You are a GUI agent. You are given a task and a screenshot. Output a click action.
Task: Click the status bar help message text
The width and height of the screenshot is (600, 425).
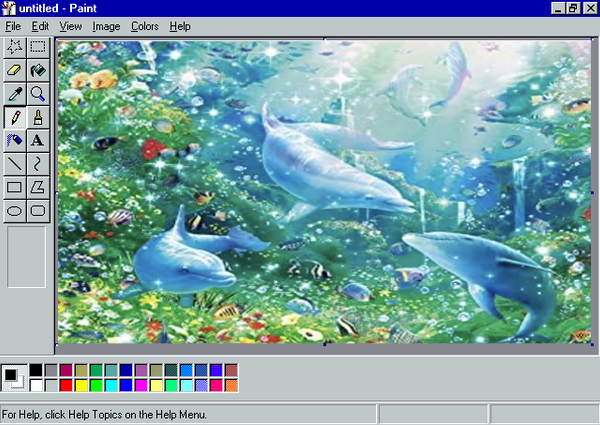104,415
